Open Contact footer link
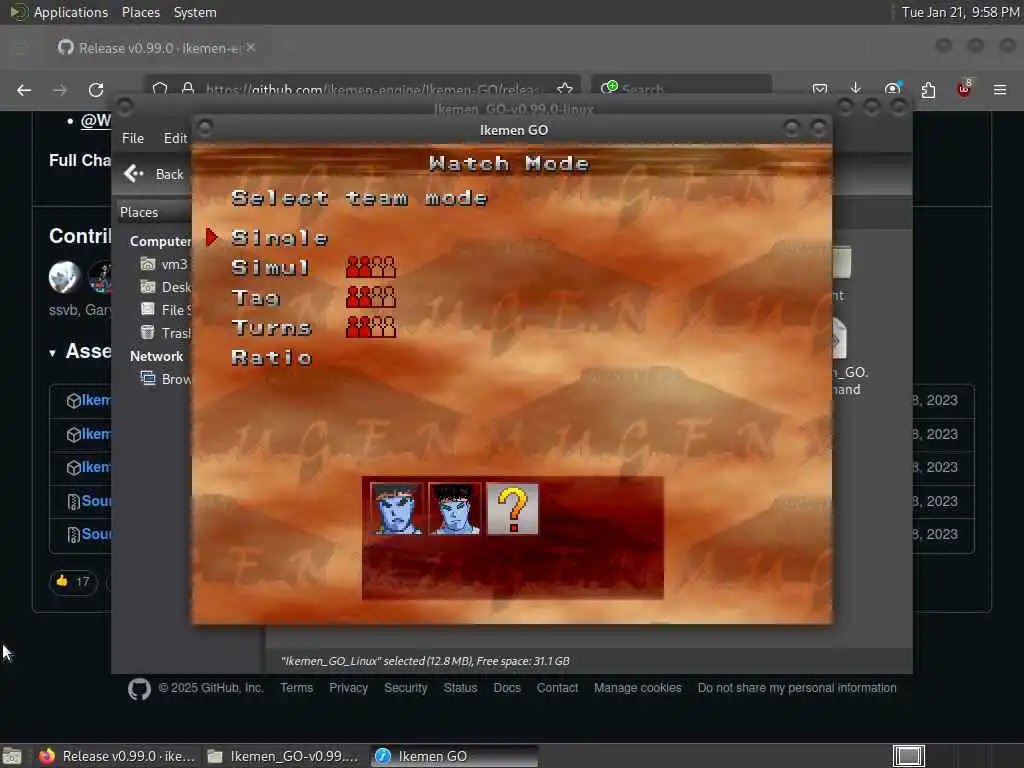Image resolution: width=1024 pixels, height=768 pixels. point(557,688)
